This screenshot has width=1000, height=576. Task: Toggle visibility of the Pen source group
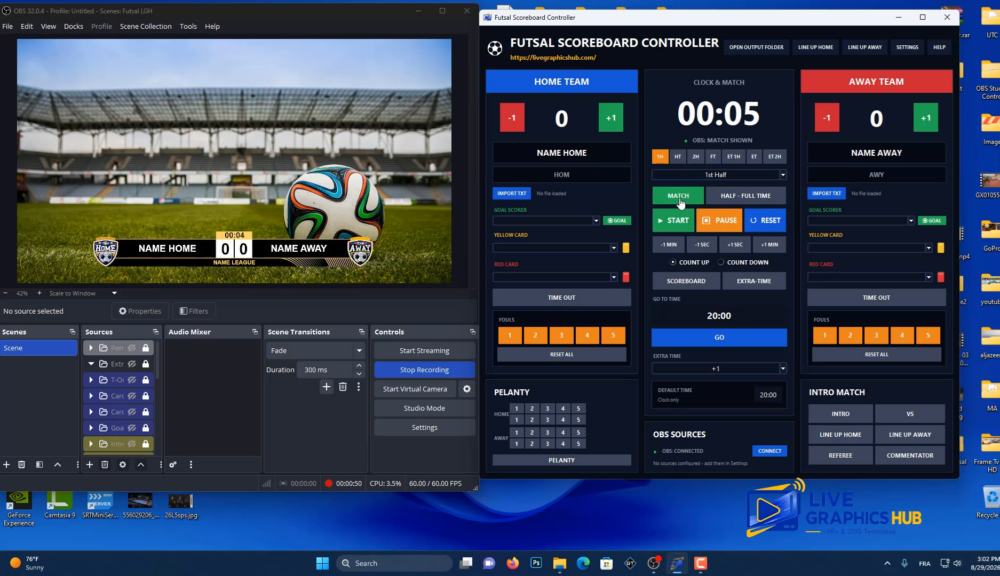tap(132, 348)
